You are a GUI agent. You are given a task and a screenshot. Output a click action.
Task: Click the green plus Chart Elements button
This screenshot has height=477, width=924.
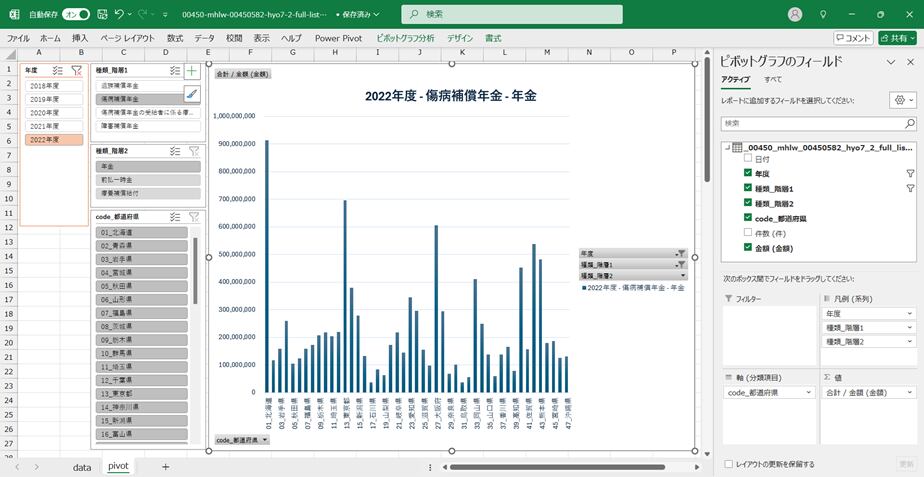[192, 72]
